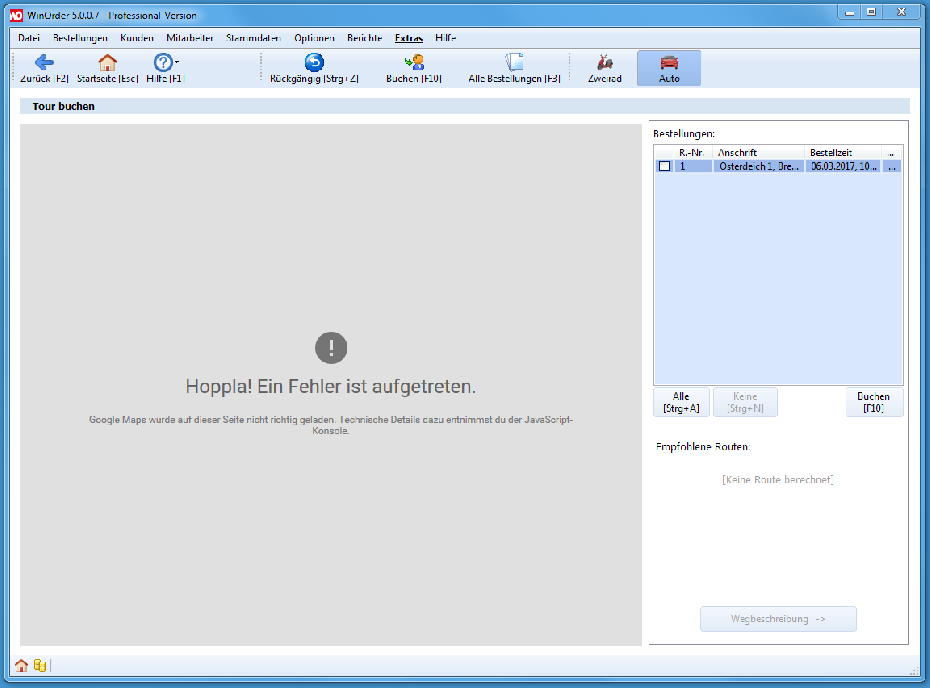The width and height of the screenshot is (930, 688).
Task: Click the Rückgängig undo icon
Action: click(314, 63)
